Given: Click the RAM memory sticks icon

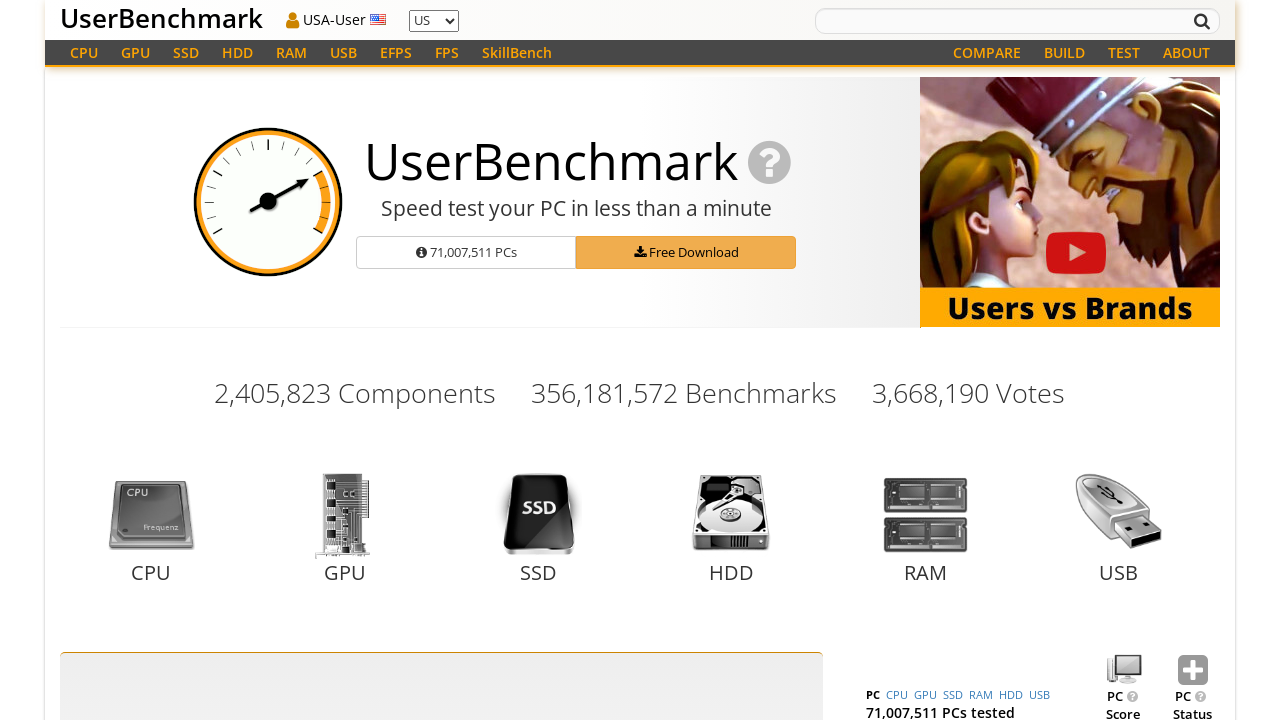Looking at the screenshot, I should coord(925,515).
